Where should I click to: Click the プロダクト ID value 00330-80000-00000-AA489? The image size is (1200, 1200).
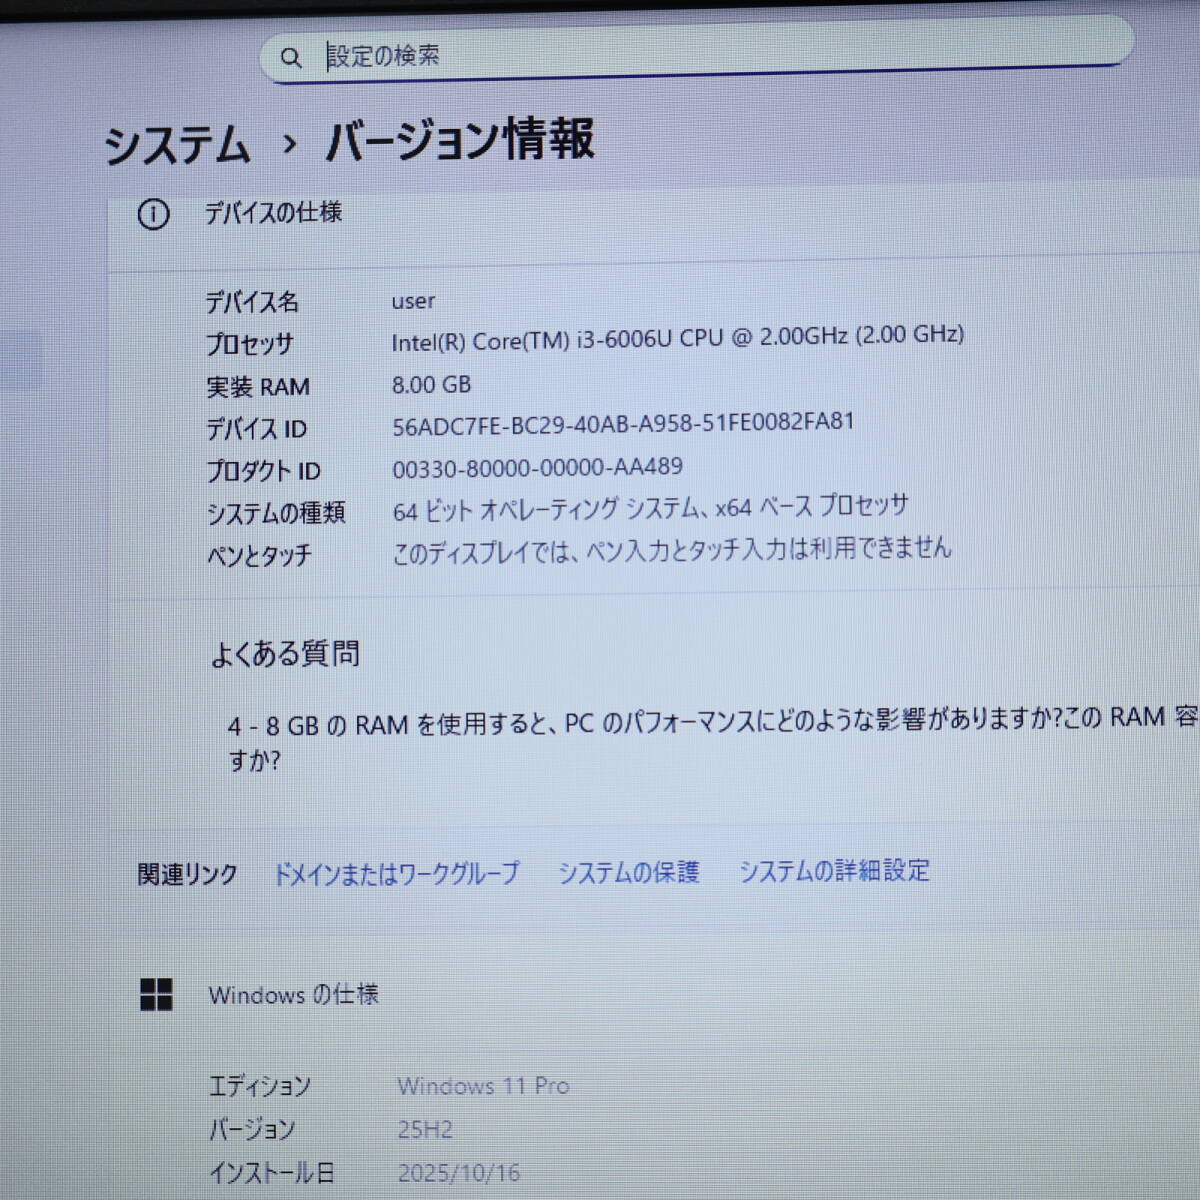(537, 467)
